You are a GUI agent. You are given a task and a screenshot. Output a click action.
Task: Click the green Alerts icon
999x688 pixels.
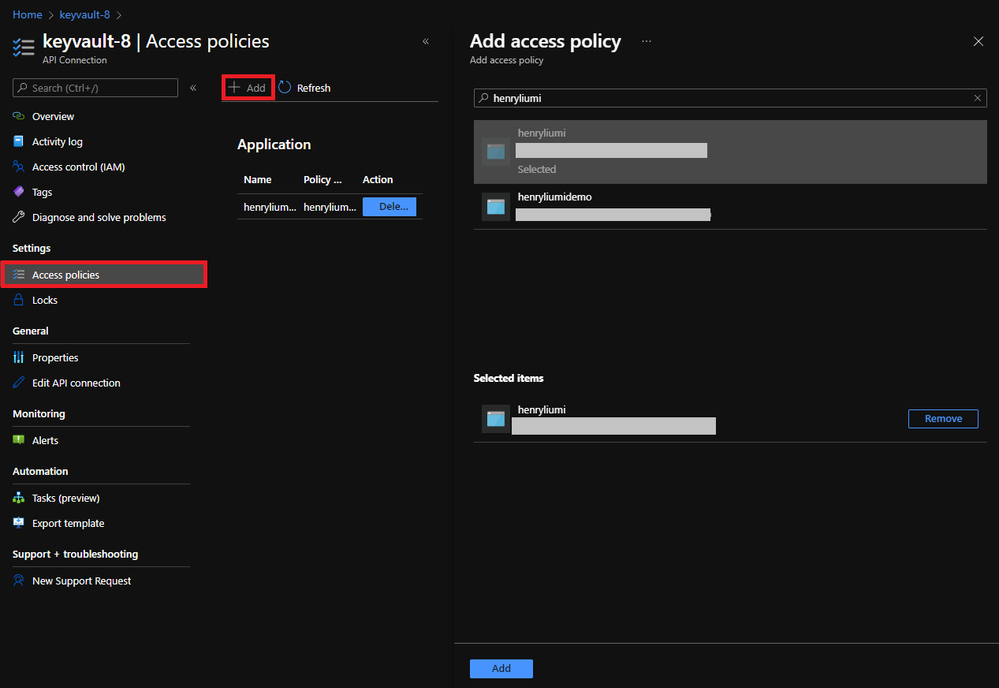pos(18,440)
